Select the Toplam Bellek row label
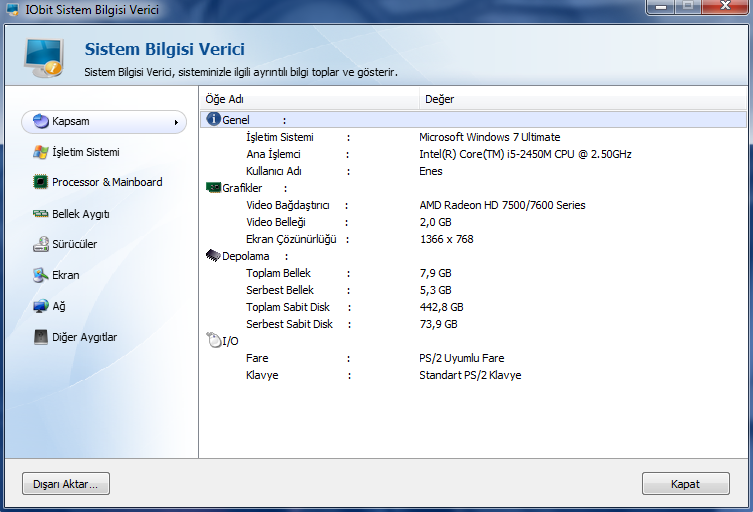 pyautogui.click(x=278, y=273)
